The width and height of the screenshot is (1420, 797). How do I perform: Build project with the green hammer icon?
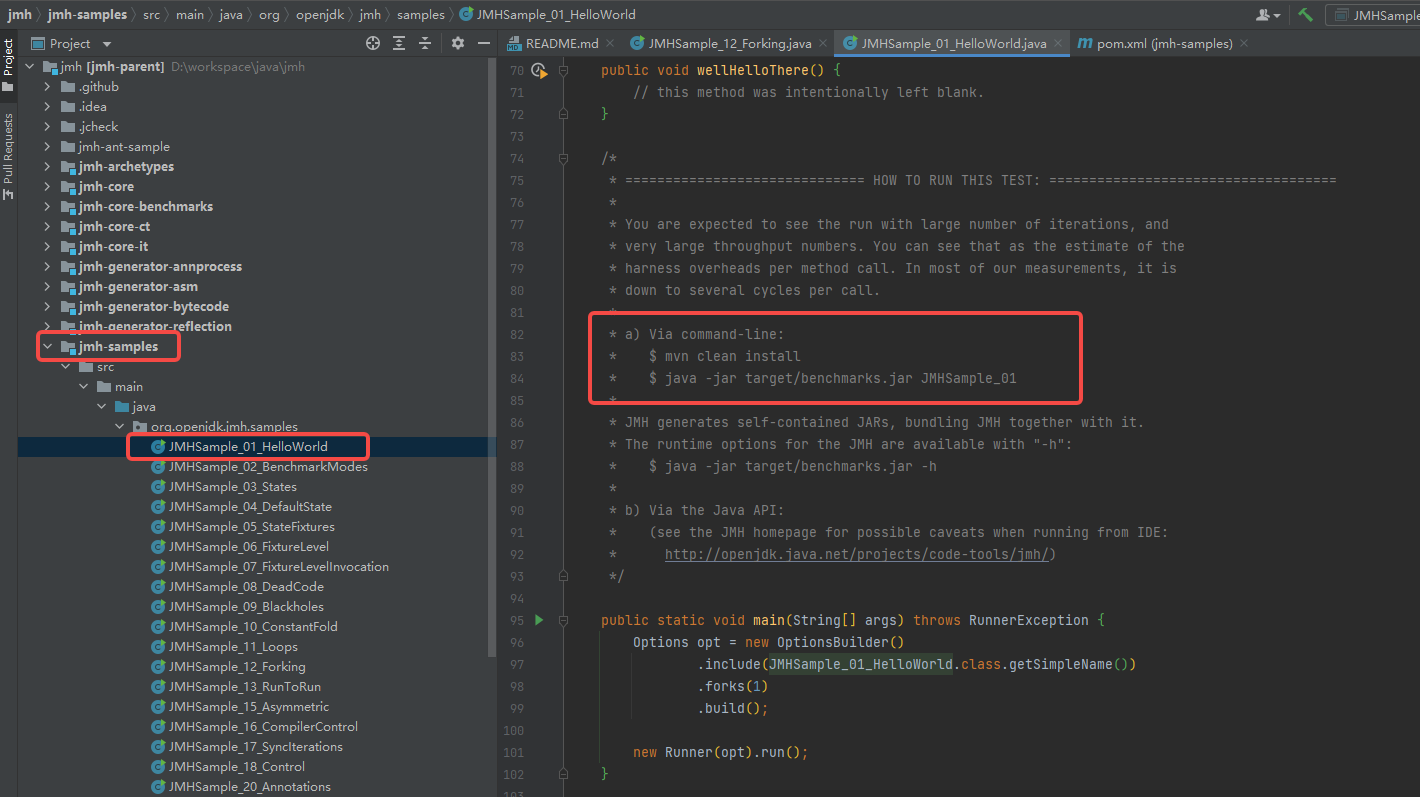point(1306,15)
